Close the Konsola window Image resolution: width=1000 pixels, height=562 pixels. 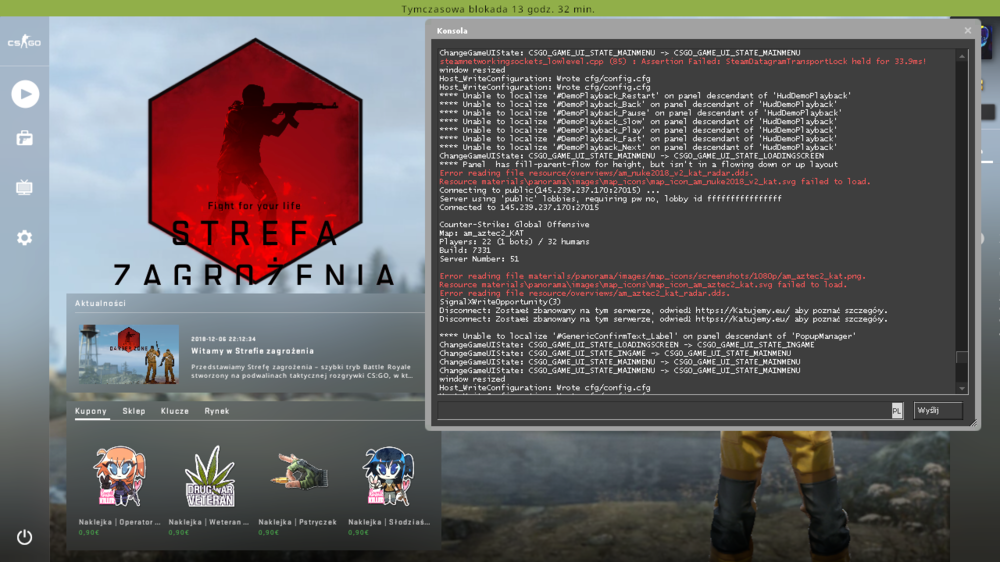pyautogui.click(x=967, y=31)
